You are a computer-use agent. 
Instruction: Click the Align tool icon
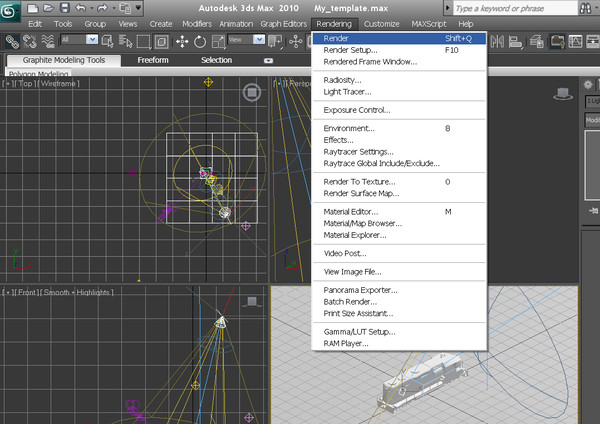(515, 41)
